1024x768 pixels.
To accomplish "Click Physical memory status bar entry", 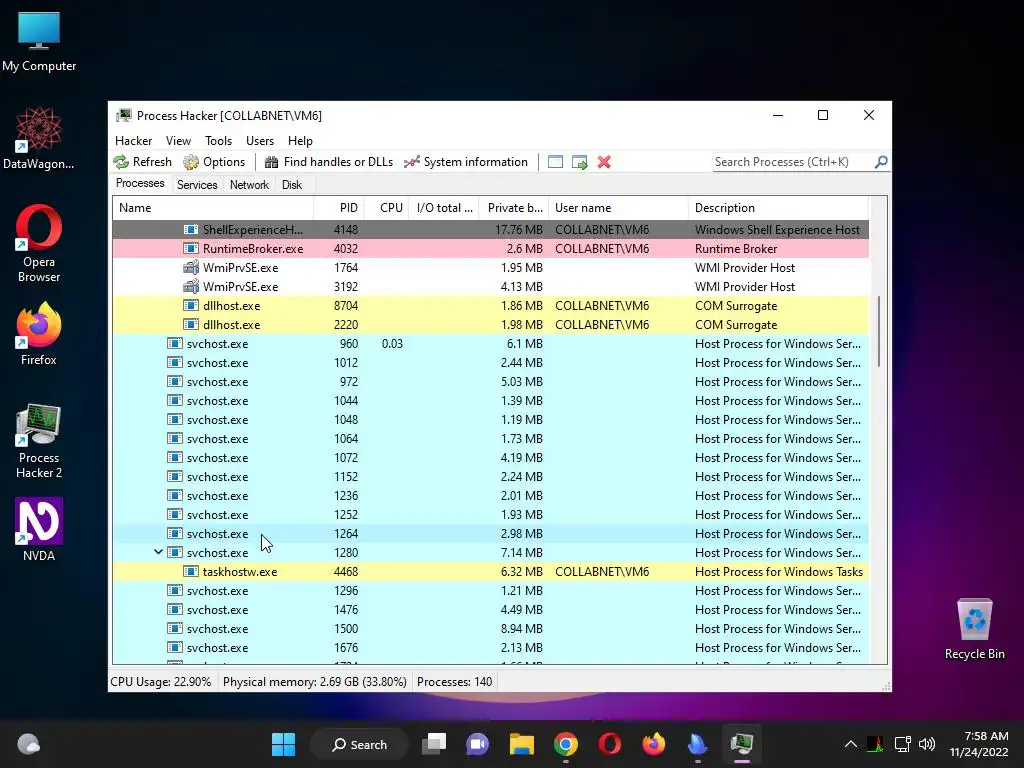I will (315, 682).
